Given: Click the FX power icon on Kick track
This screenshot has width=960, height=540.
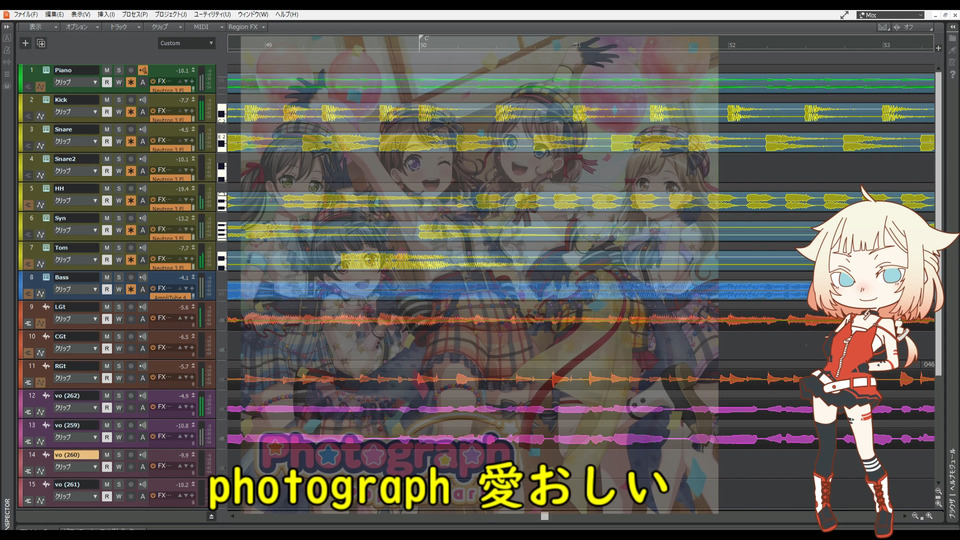Looking at the screenshot, I should tap(153, 111).
